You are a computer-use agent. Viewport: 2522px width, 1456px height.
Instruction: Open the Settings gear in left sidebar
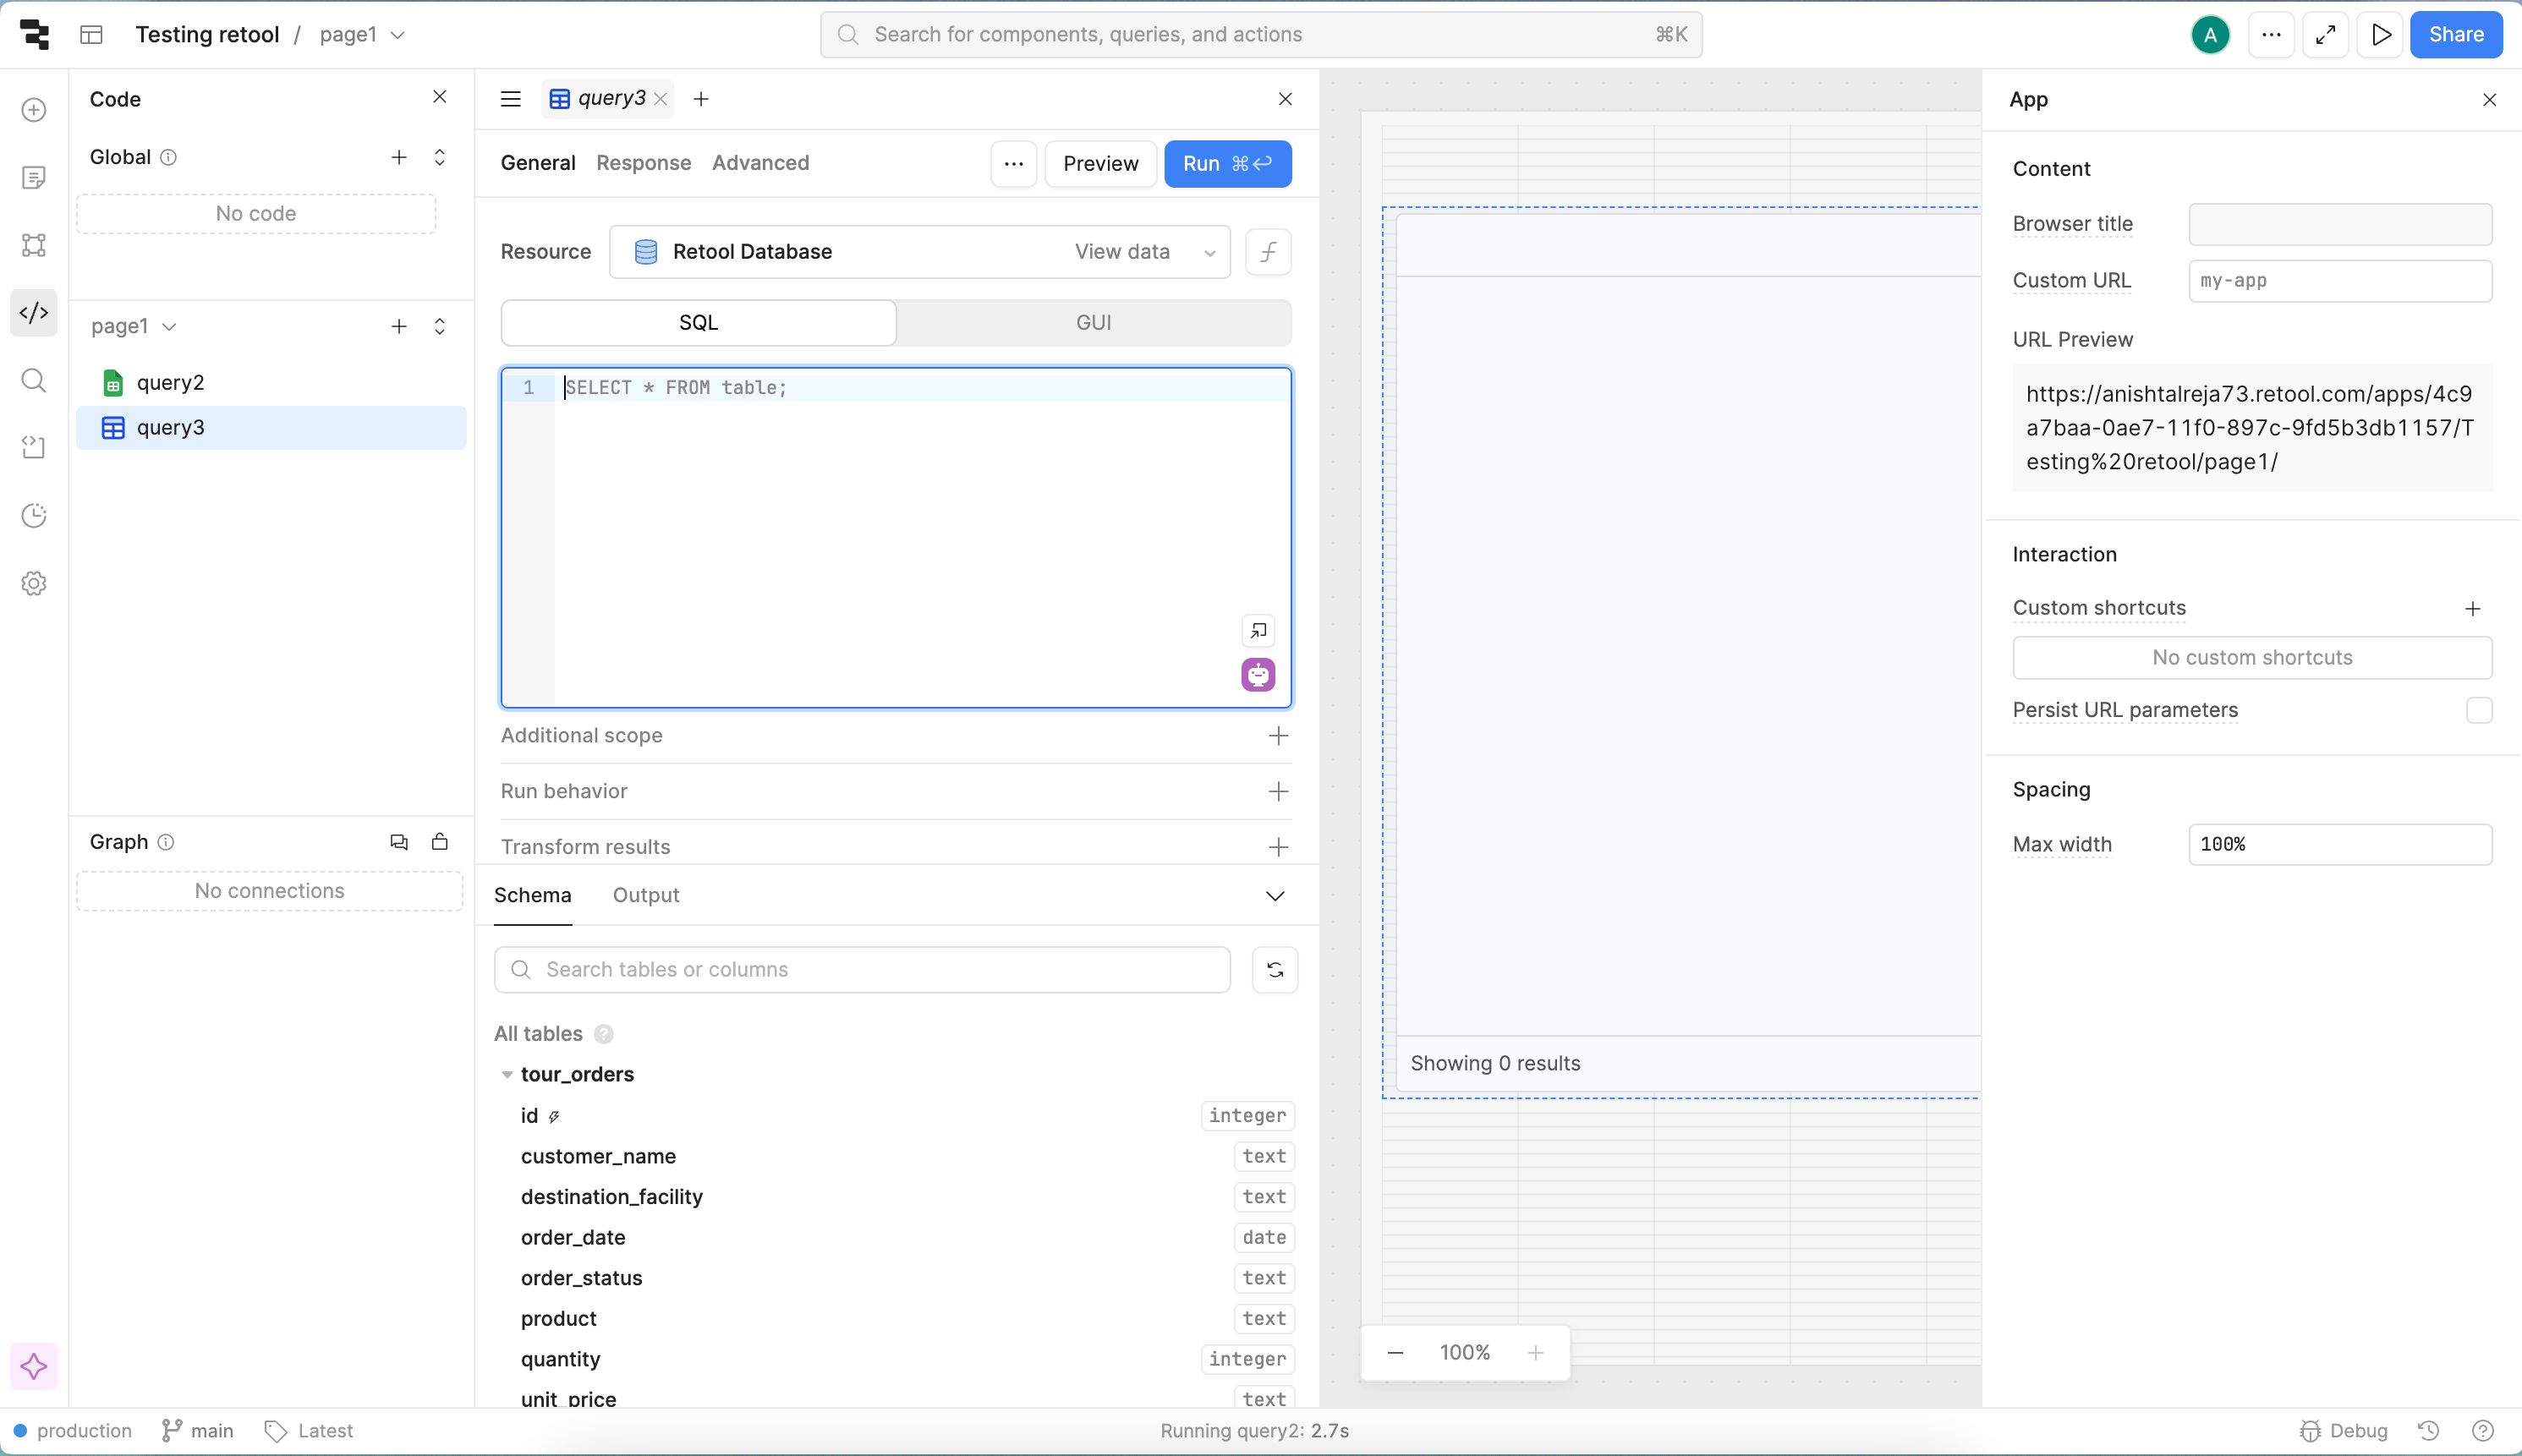click(34, 583)
